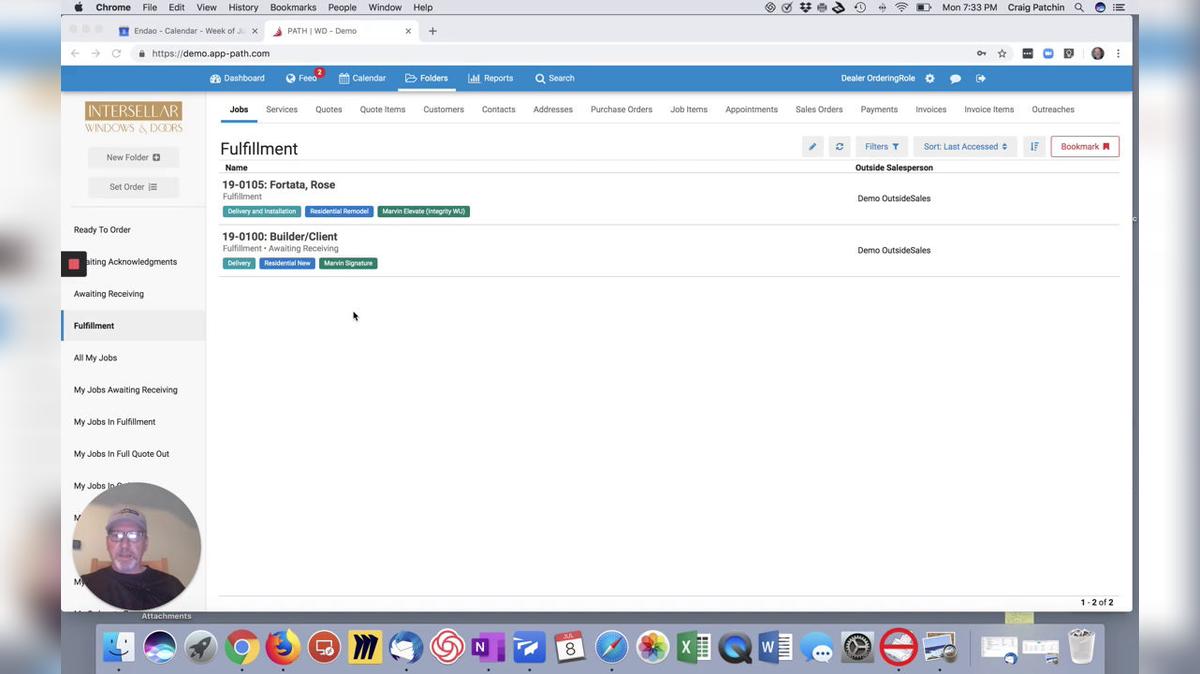Switch to the Sales Orders tab
This screenshot has height=674, width=1200.
pos(819,109)
